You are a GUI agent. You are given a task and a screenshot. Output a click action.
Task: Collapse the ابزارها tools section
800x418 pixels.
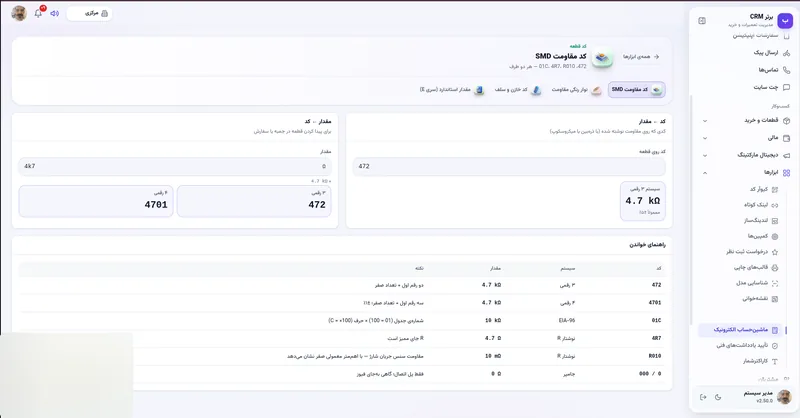point(746,173)
